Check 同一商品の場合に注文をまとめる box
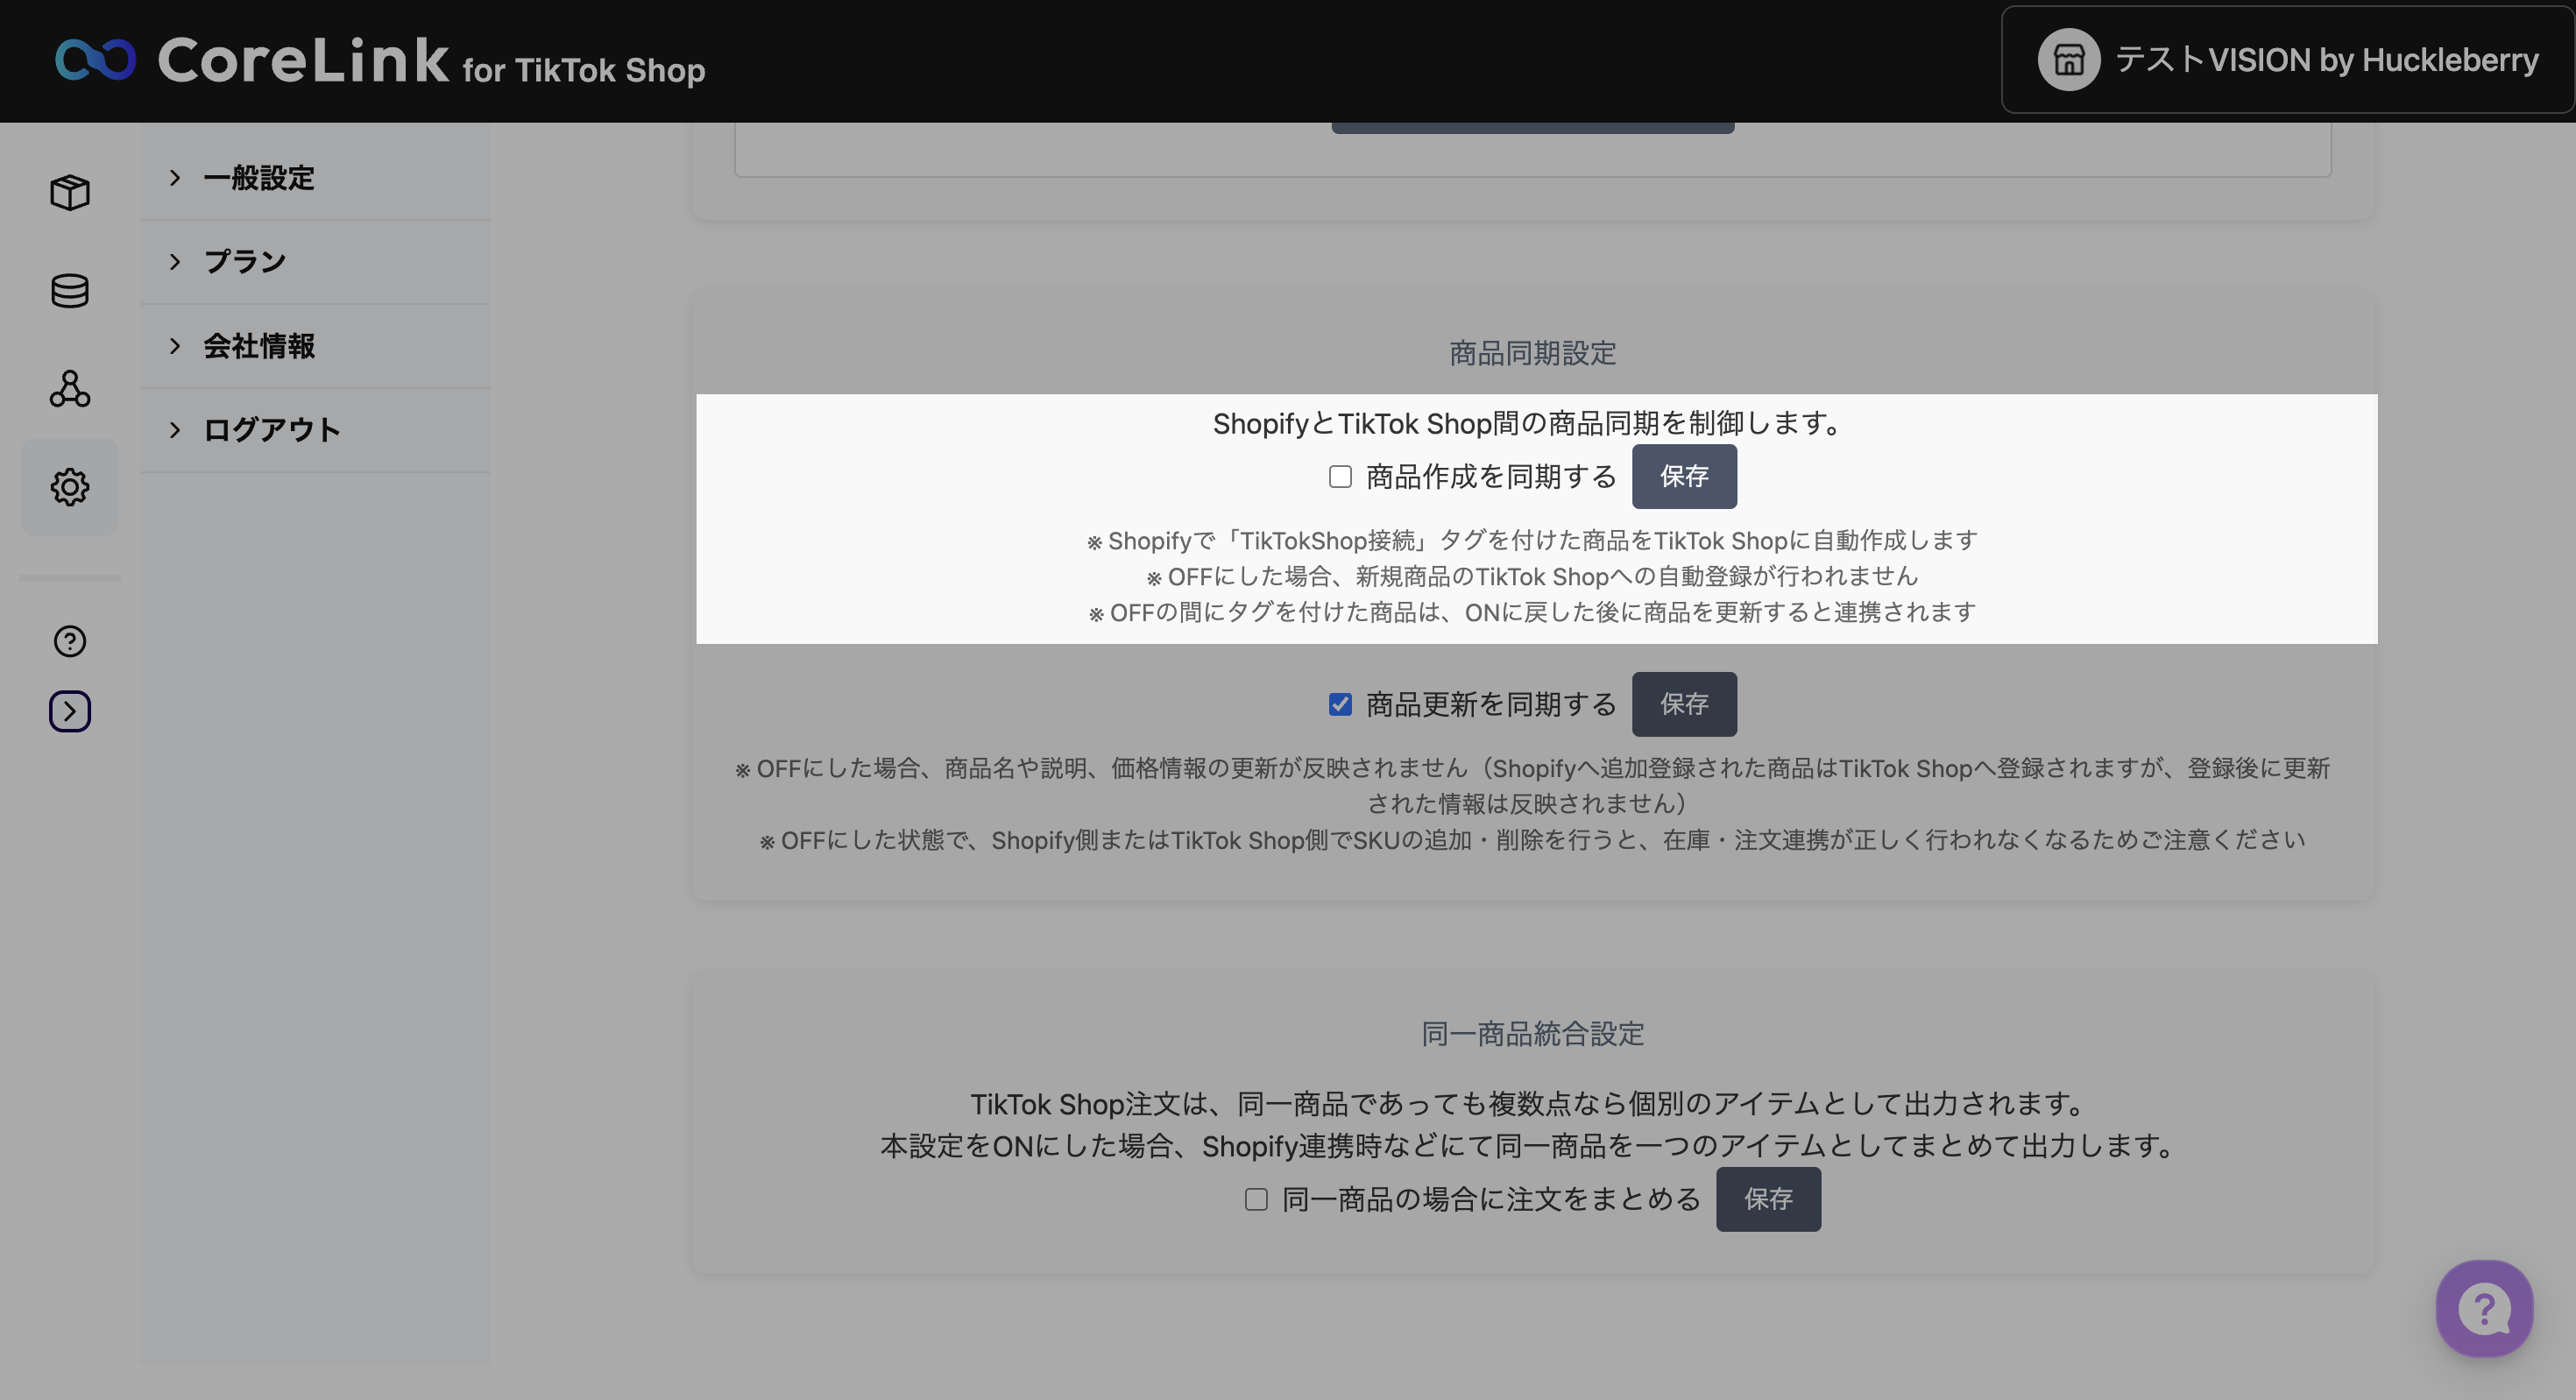This screenshot has width=2576, height=1400. 1256,1199
